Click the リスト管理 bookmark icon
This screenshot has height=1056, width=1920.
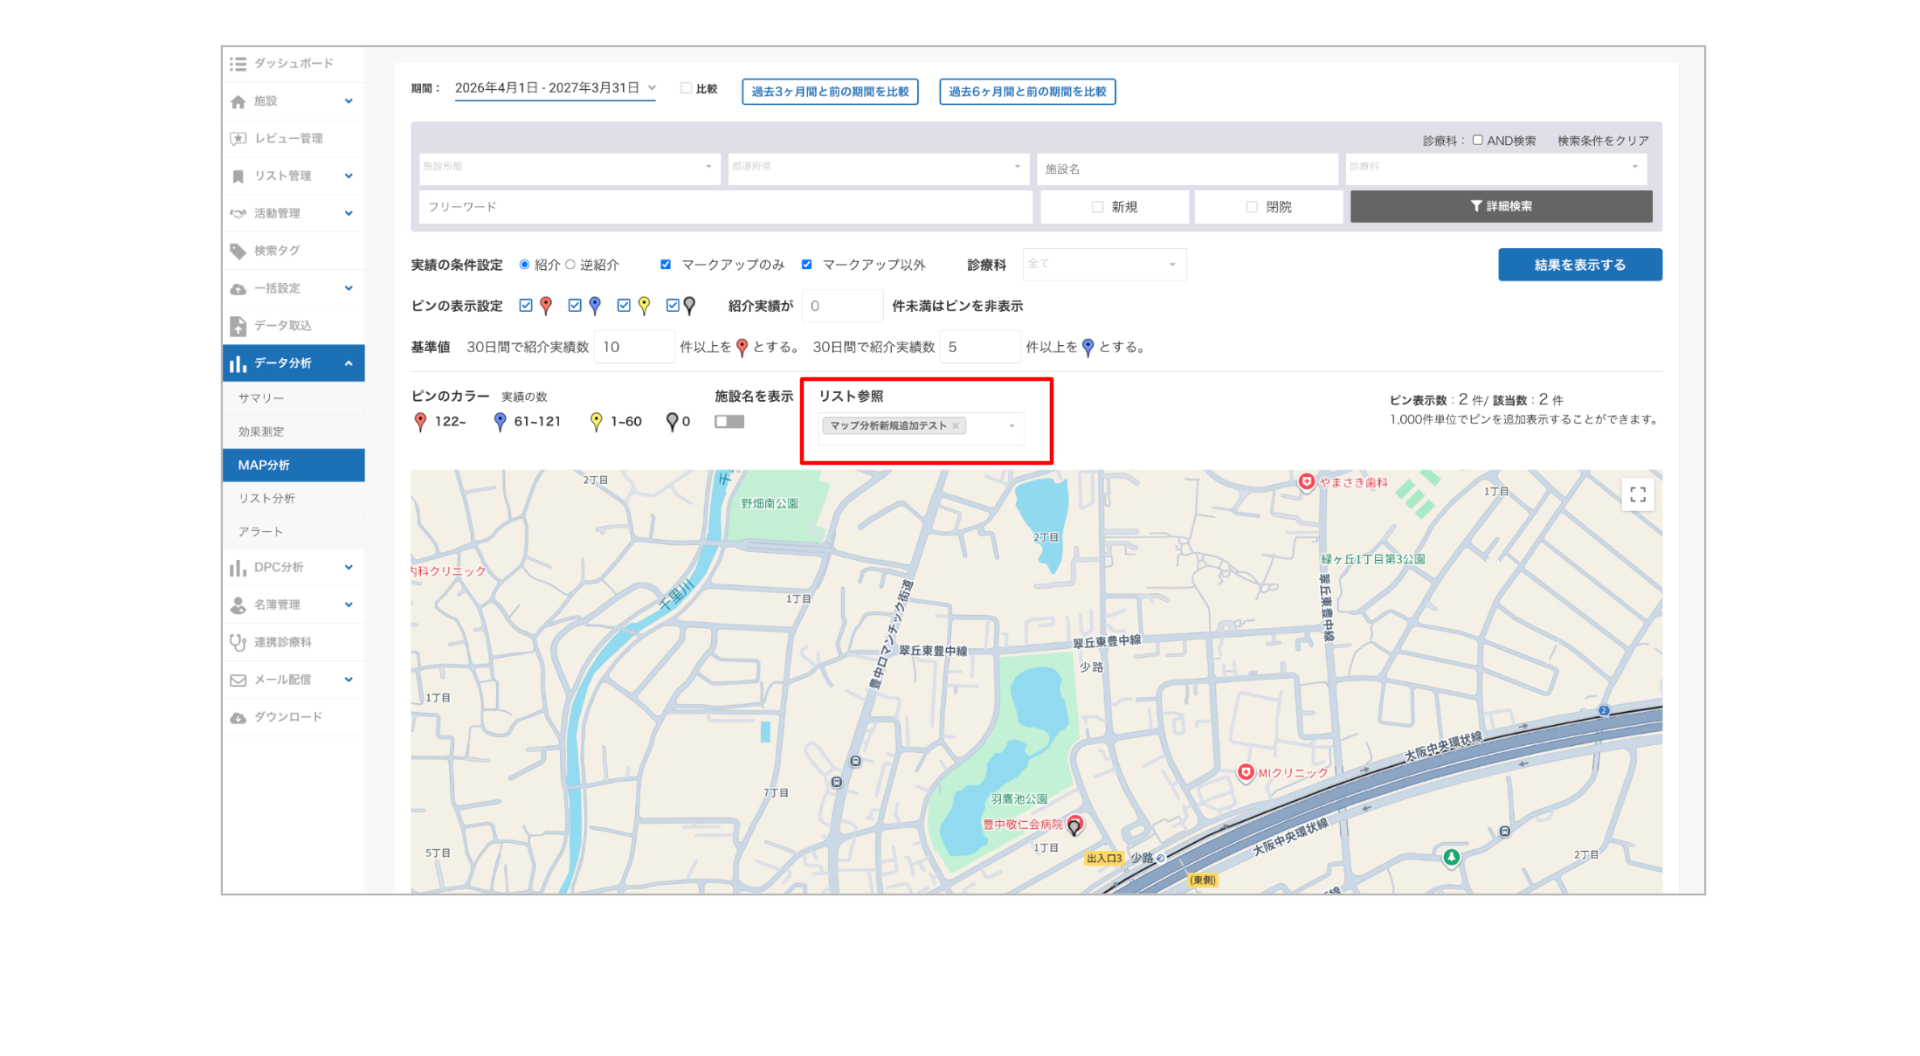[237, 177]
